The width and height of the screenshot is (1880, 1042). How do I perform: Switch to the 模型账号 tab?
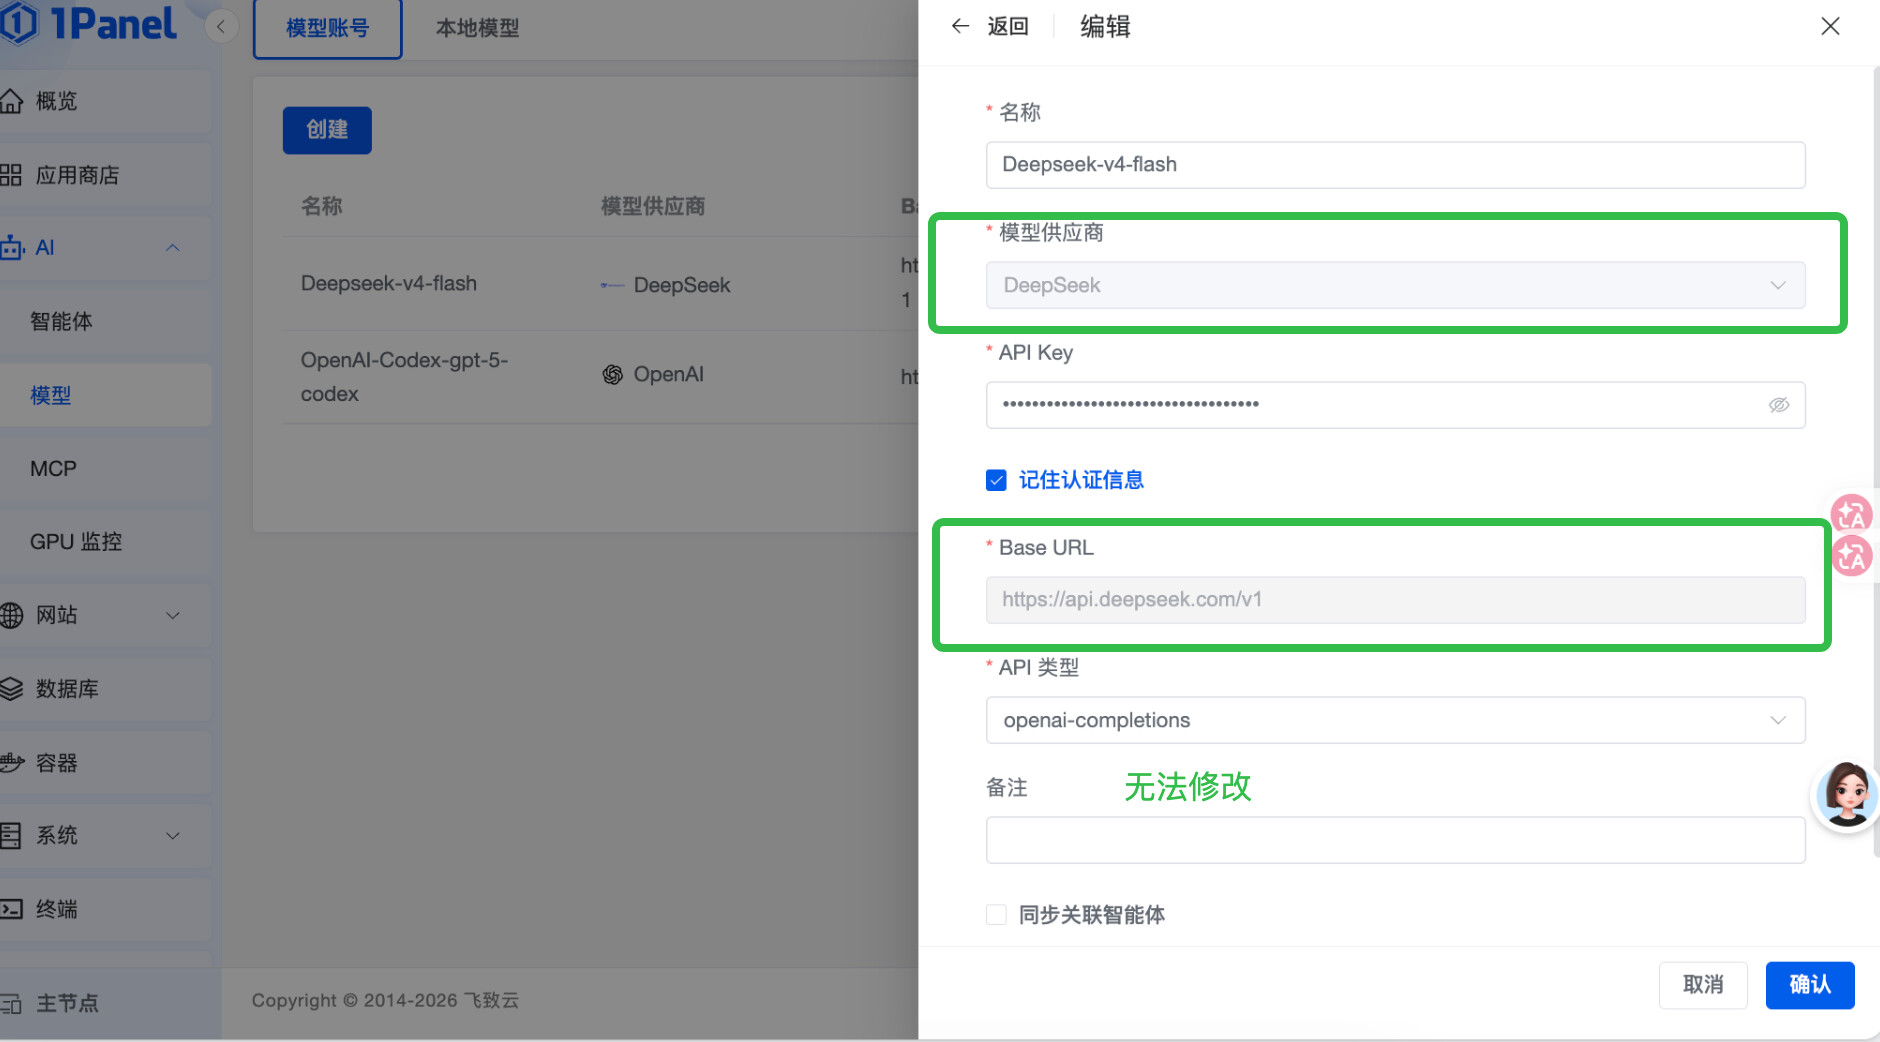coord(328,28)
